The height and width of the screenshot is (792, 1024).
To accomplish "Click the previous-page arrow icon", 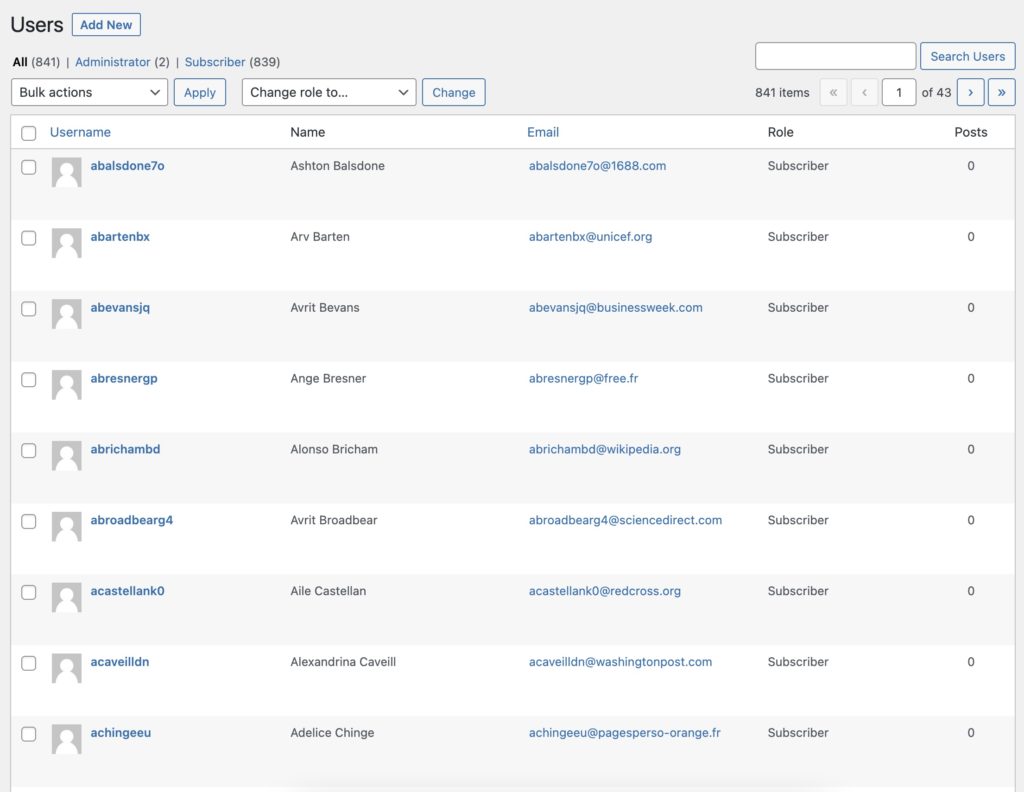I will (864, 91).
